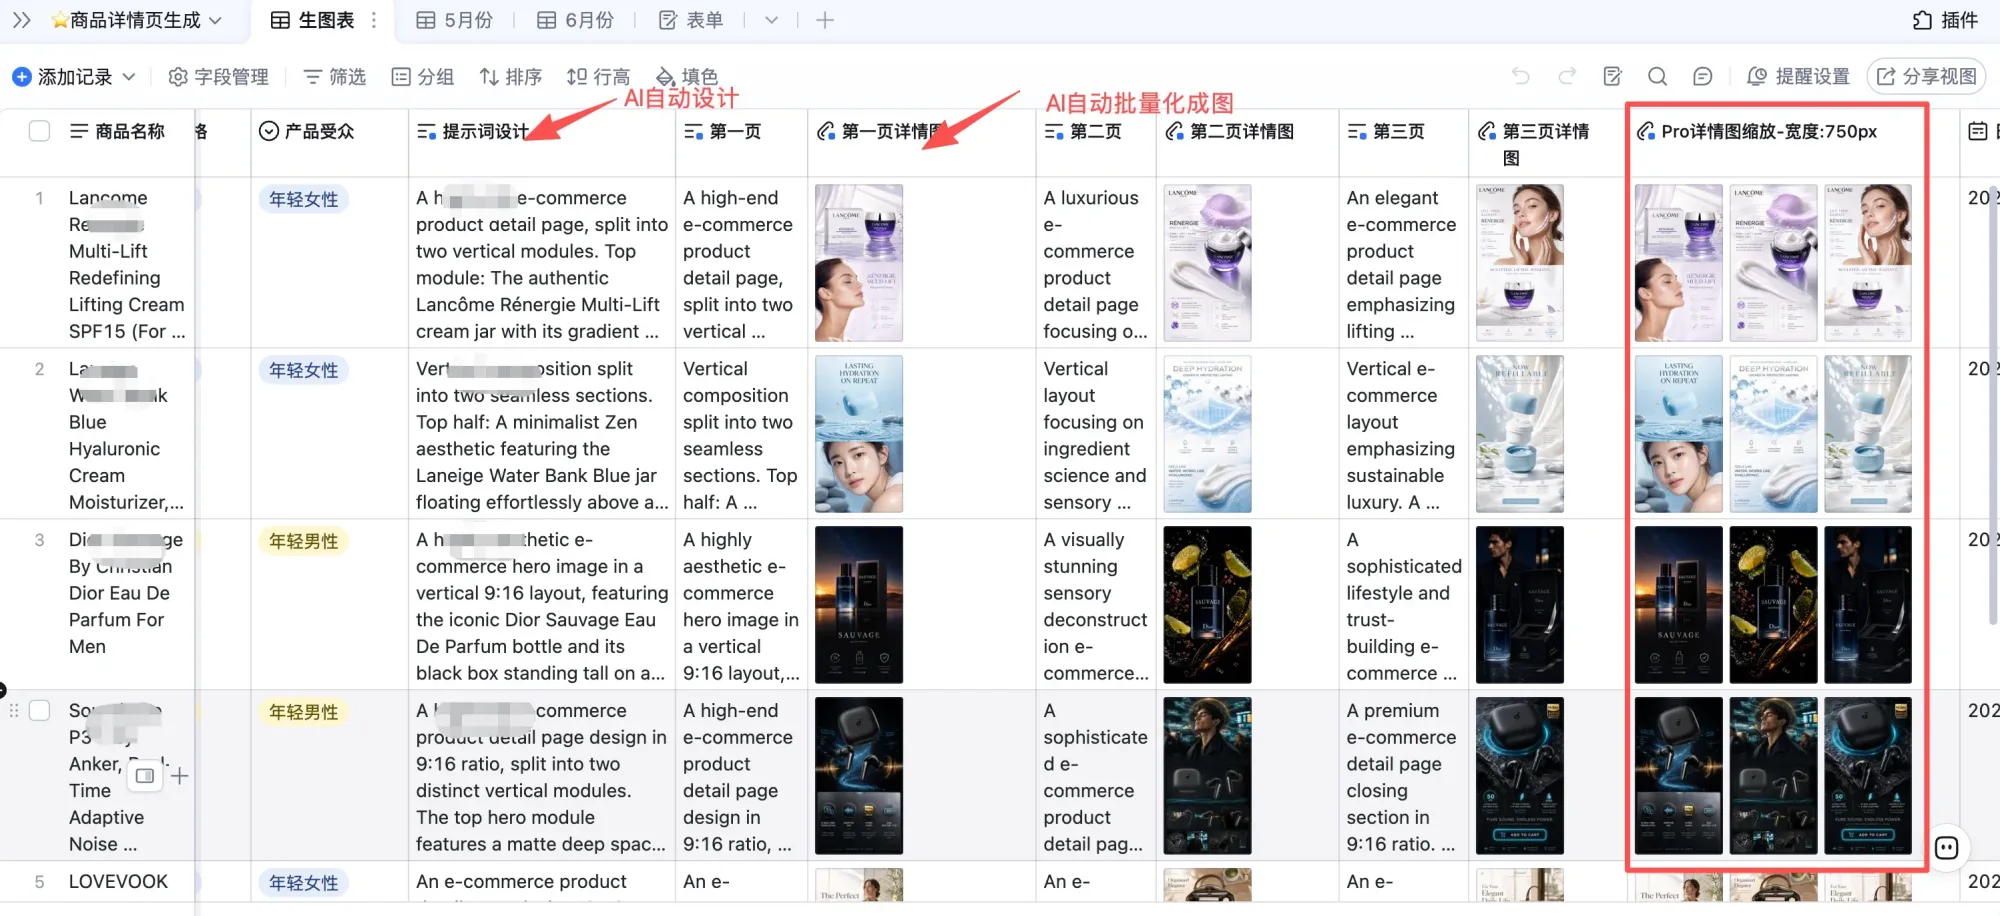2000x916 pixels.
Task: Undo the last action
Action: [1521, 77]
